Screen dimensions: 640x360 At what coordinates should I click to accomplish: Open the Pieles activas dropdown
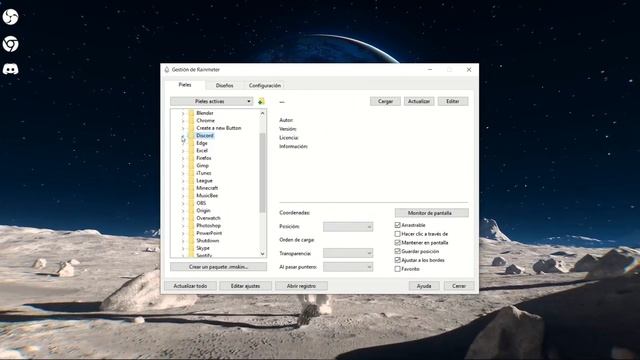(x=212, y=101)
